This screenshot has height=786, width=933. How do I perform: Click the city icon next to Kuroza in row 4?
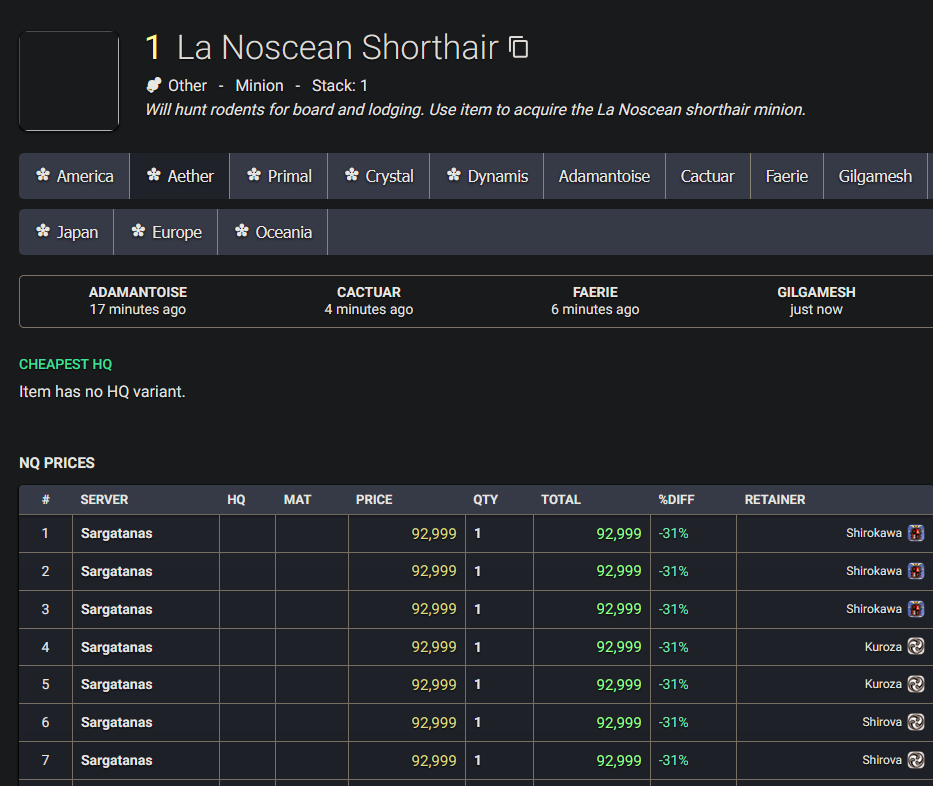(x=916, y=646)
